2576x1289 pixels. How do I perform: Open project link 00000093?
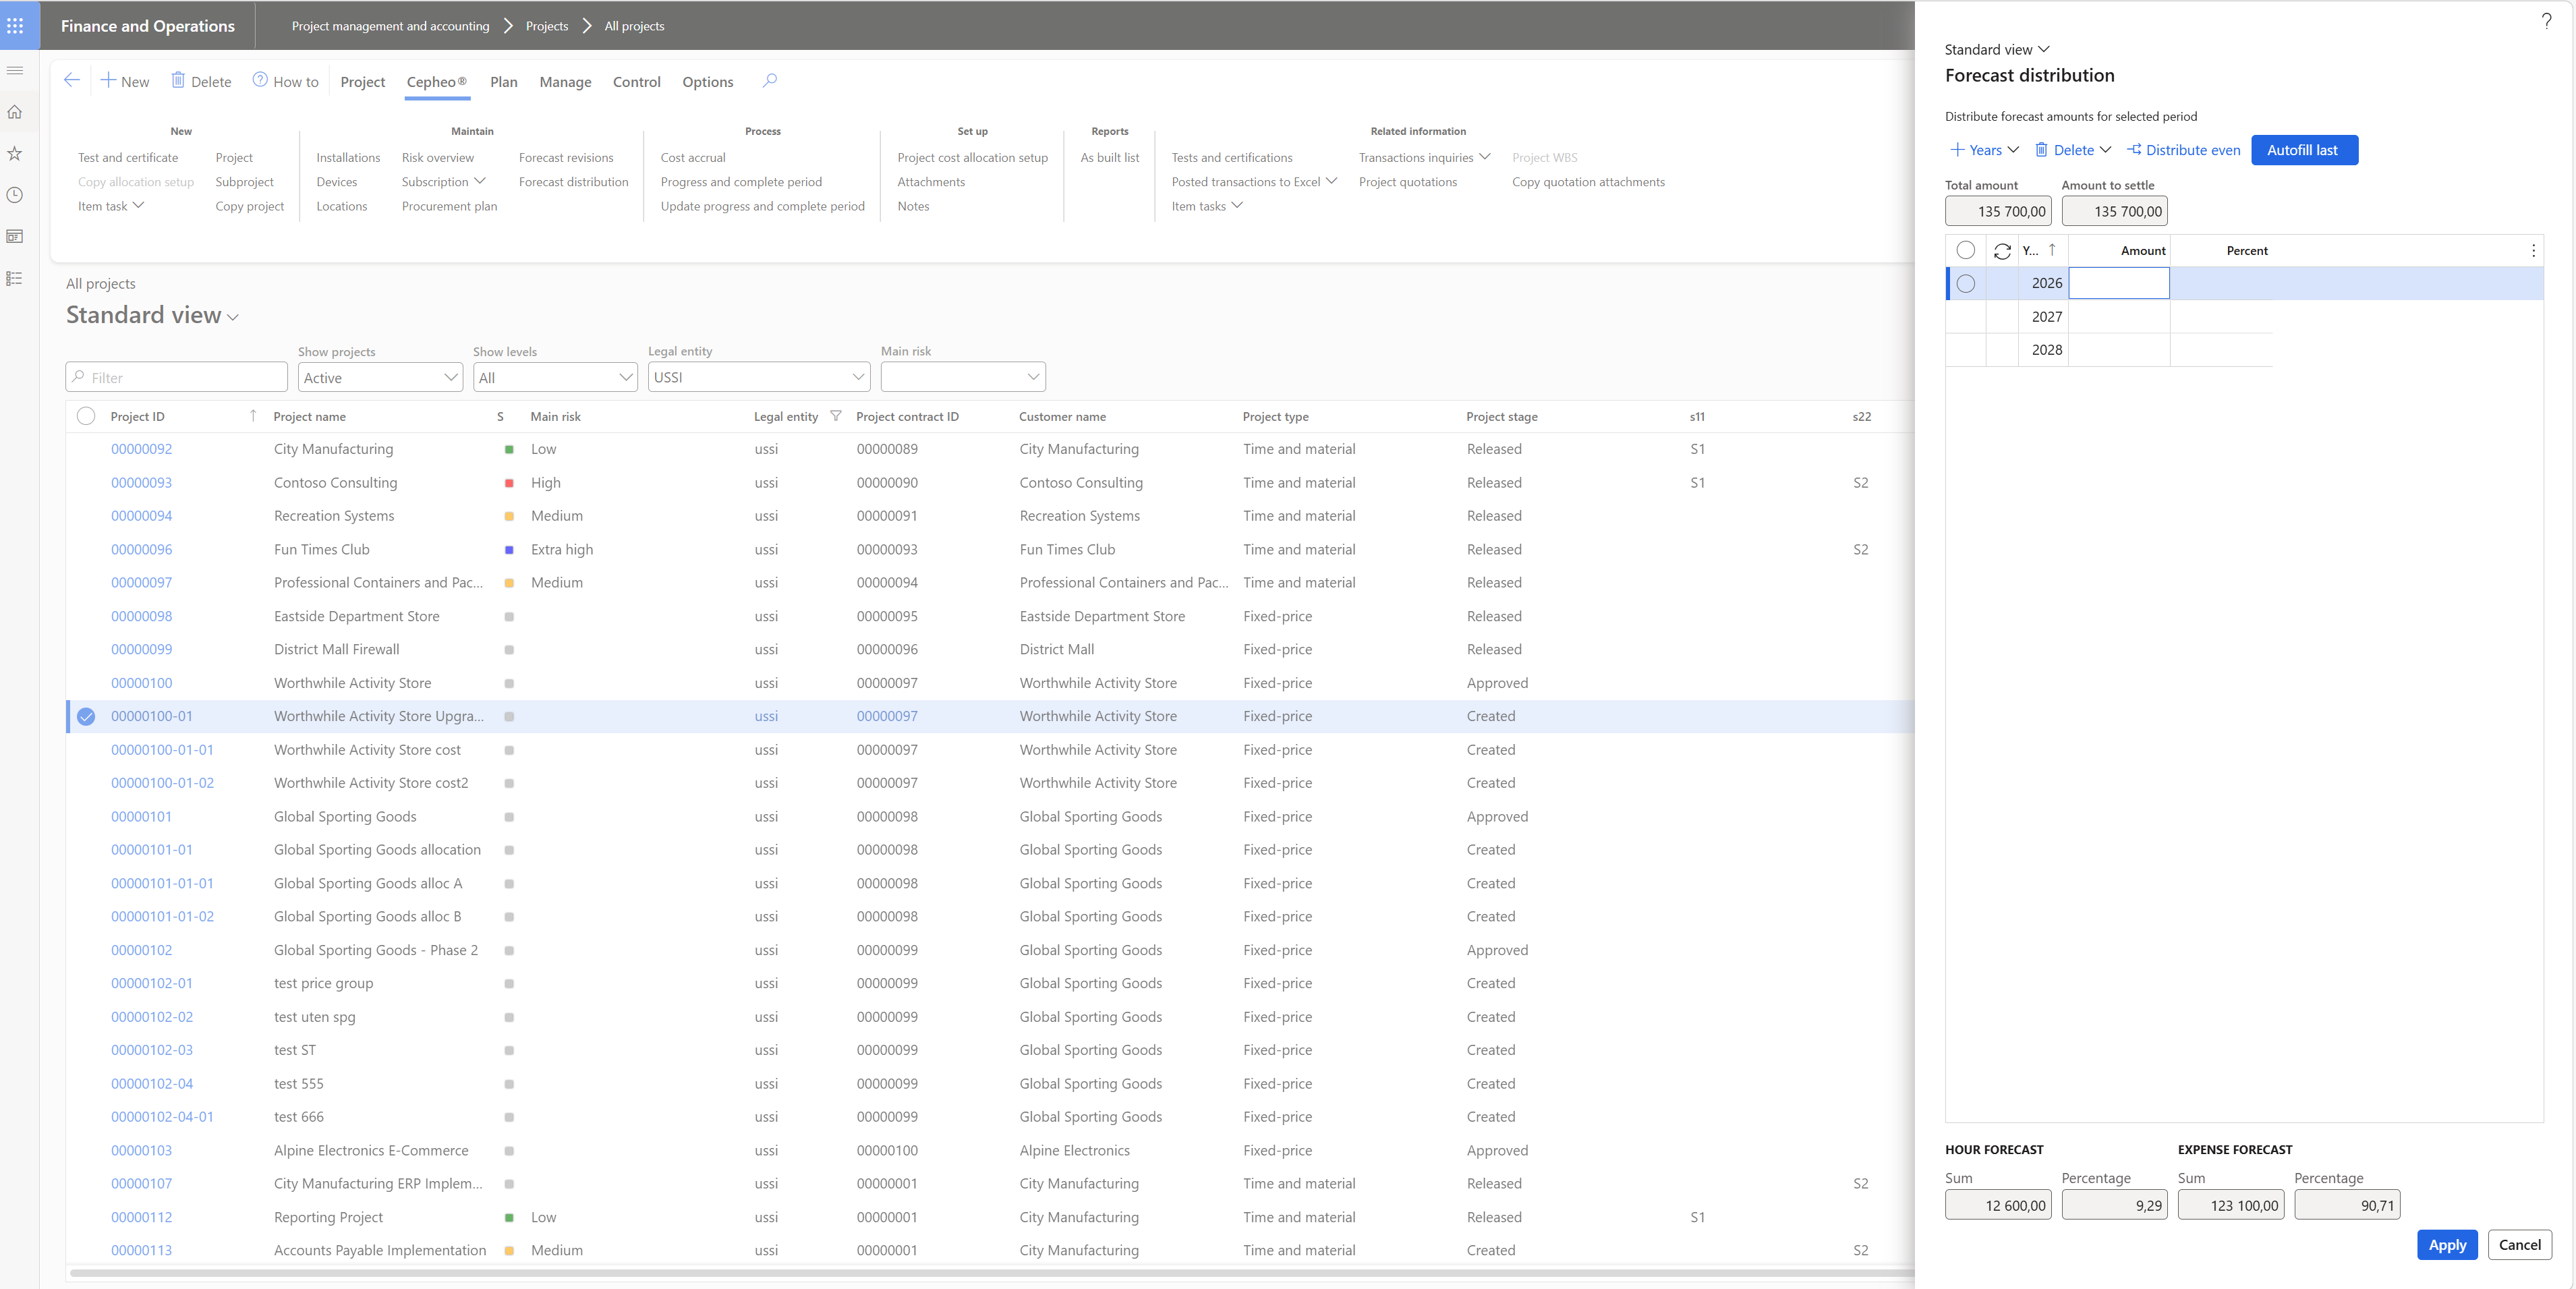point(141,482)
